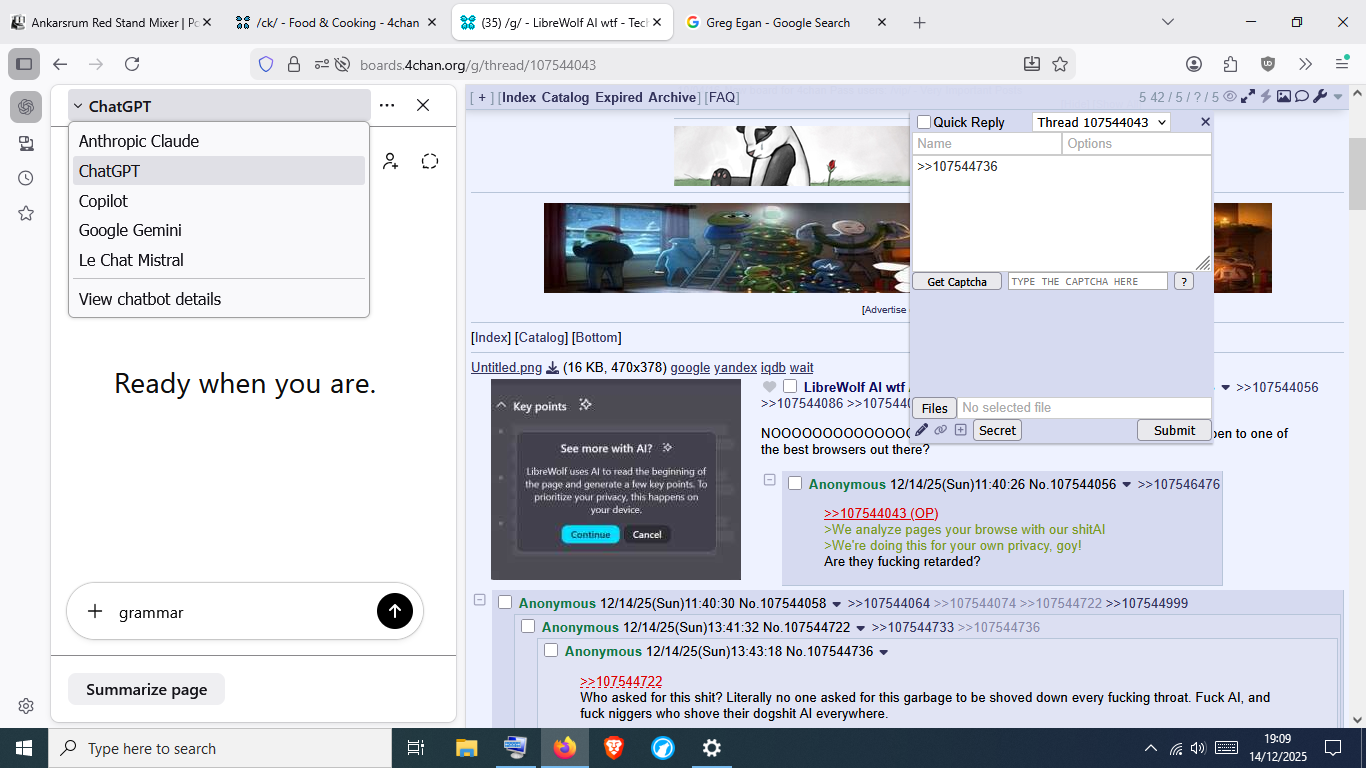Viewport: 1366px width, 768px height.
Task: Open the 4chan X settings wrench
Action: click(1320, 97)
